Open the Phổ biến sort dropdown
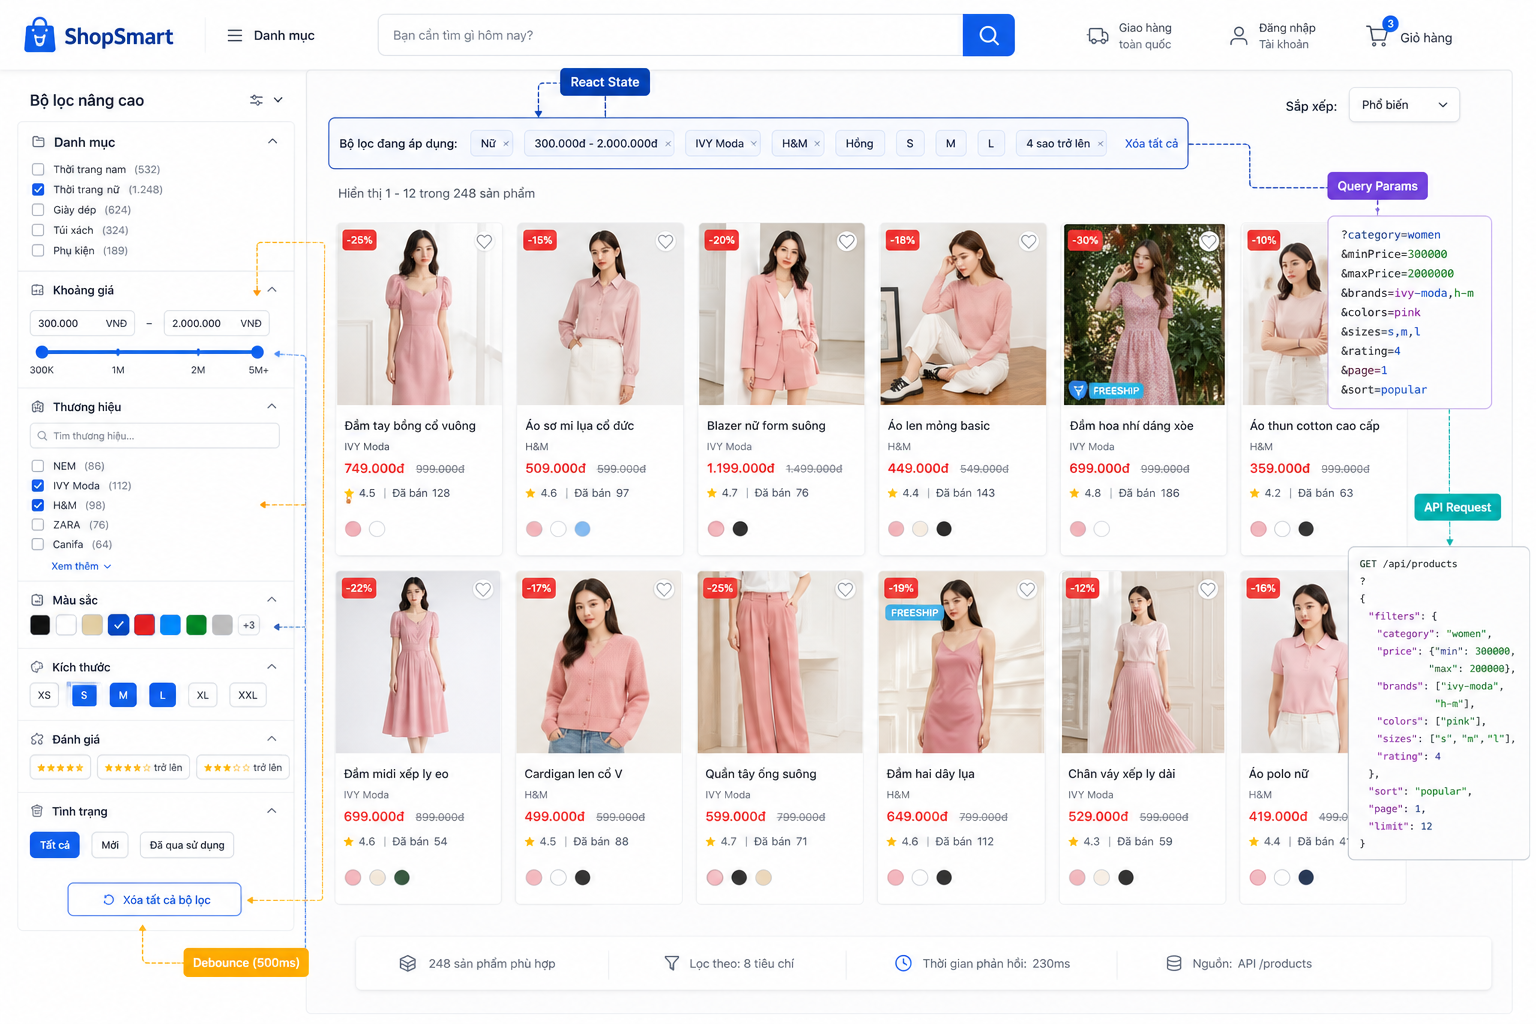The height and width of the screenshot is (1024, 1536). [1404, 105]
